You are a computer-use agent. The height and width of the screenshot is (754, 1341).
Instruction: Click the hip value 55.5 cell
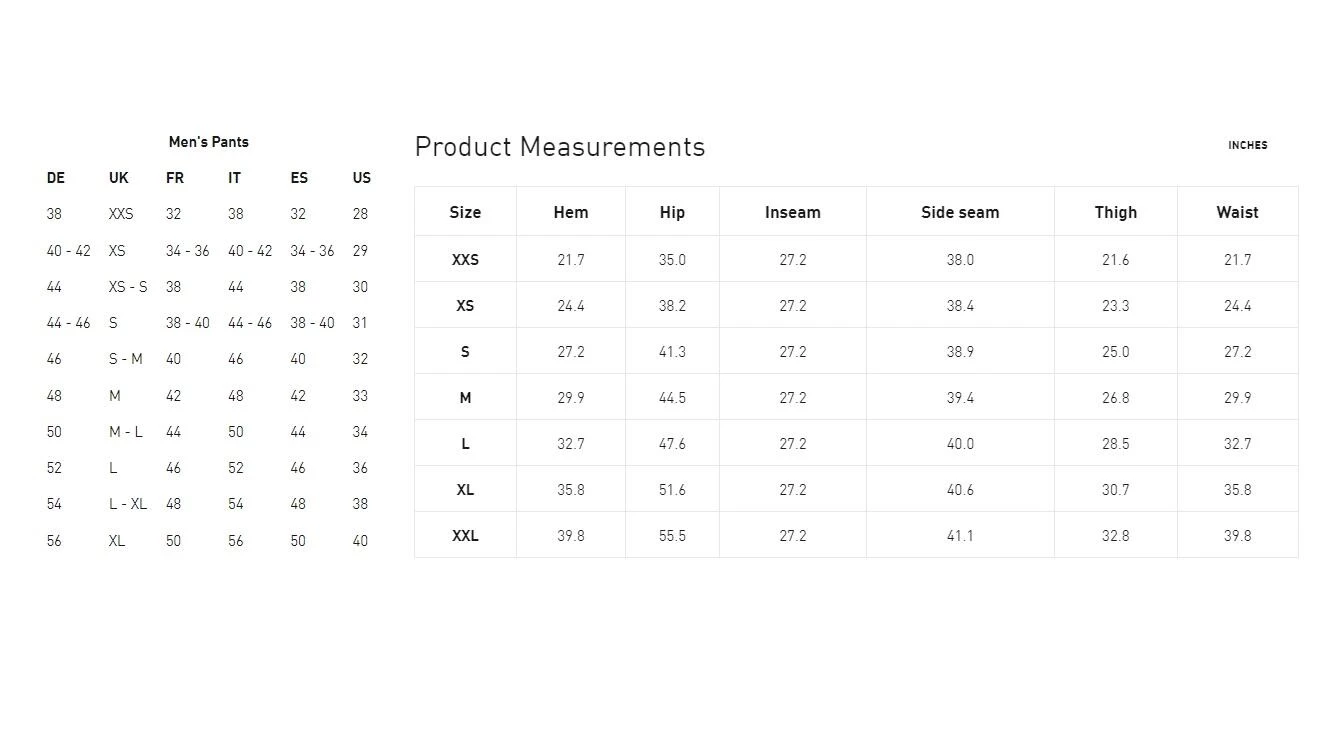pos(672,536)
